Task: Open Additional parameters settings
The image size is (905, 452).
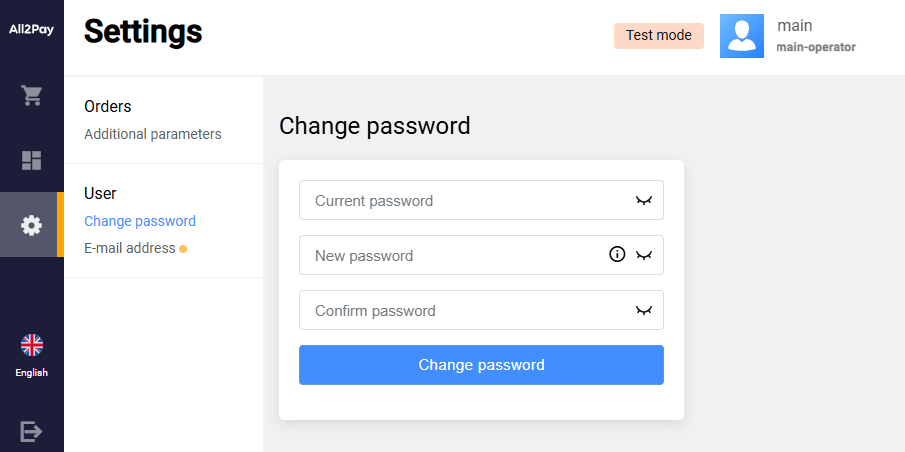Action: [x=152, y=134]
